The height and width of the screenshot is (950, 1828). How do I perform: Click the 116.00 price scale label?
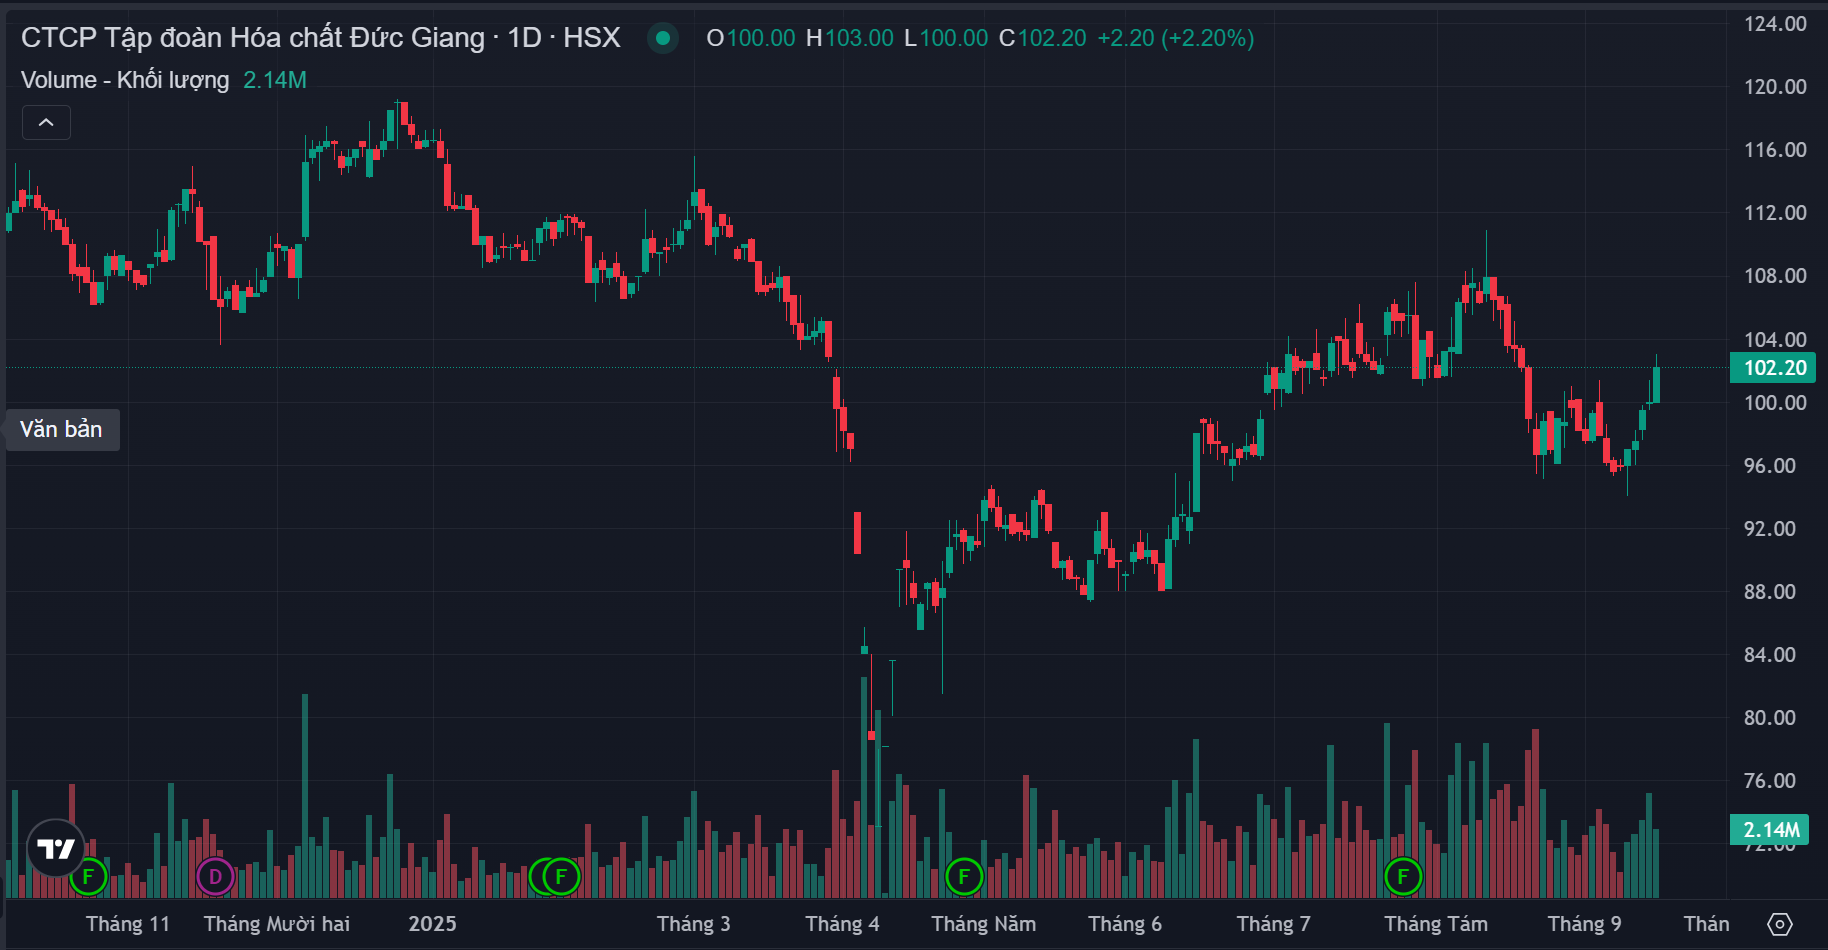[1775, 150]
